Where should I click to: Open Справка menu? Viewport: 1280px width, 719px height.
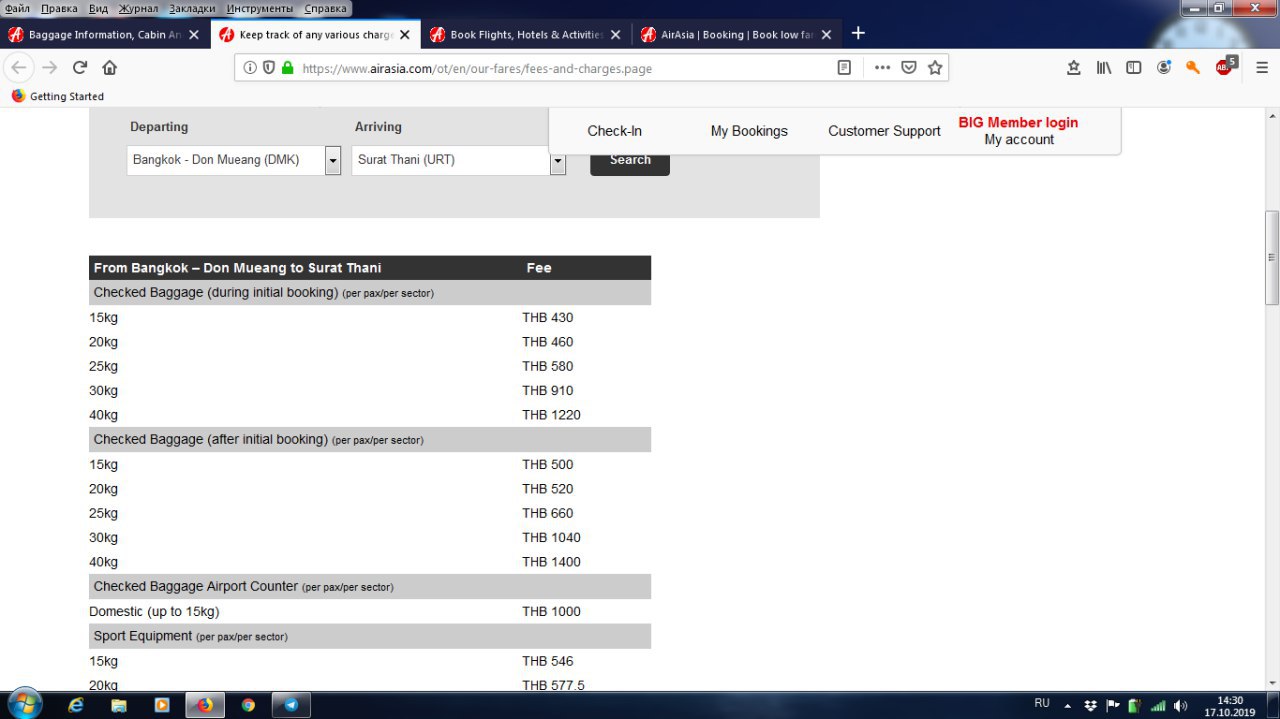pyautogui.click(x=325, y=8)
